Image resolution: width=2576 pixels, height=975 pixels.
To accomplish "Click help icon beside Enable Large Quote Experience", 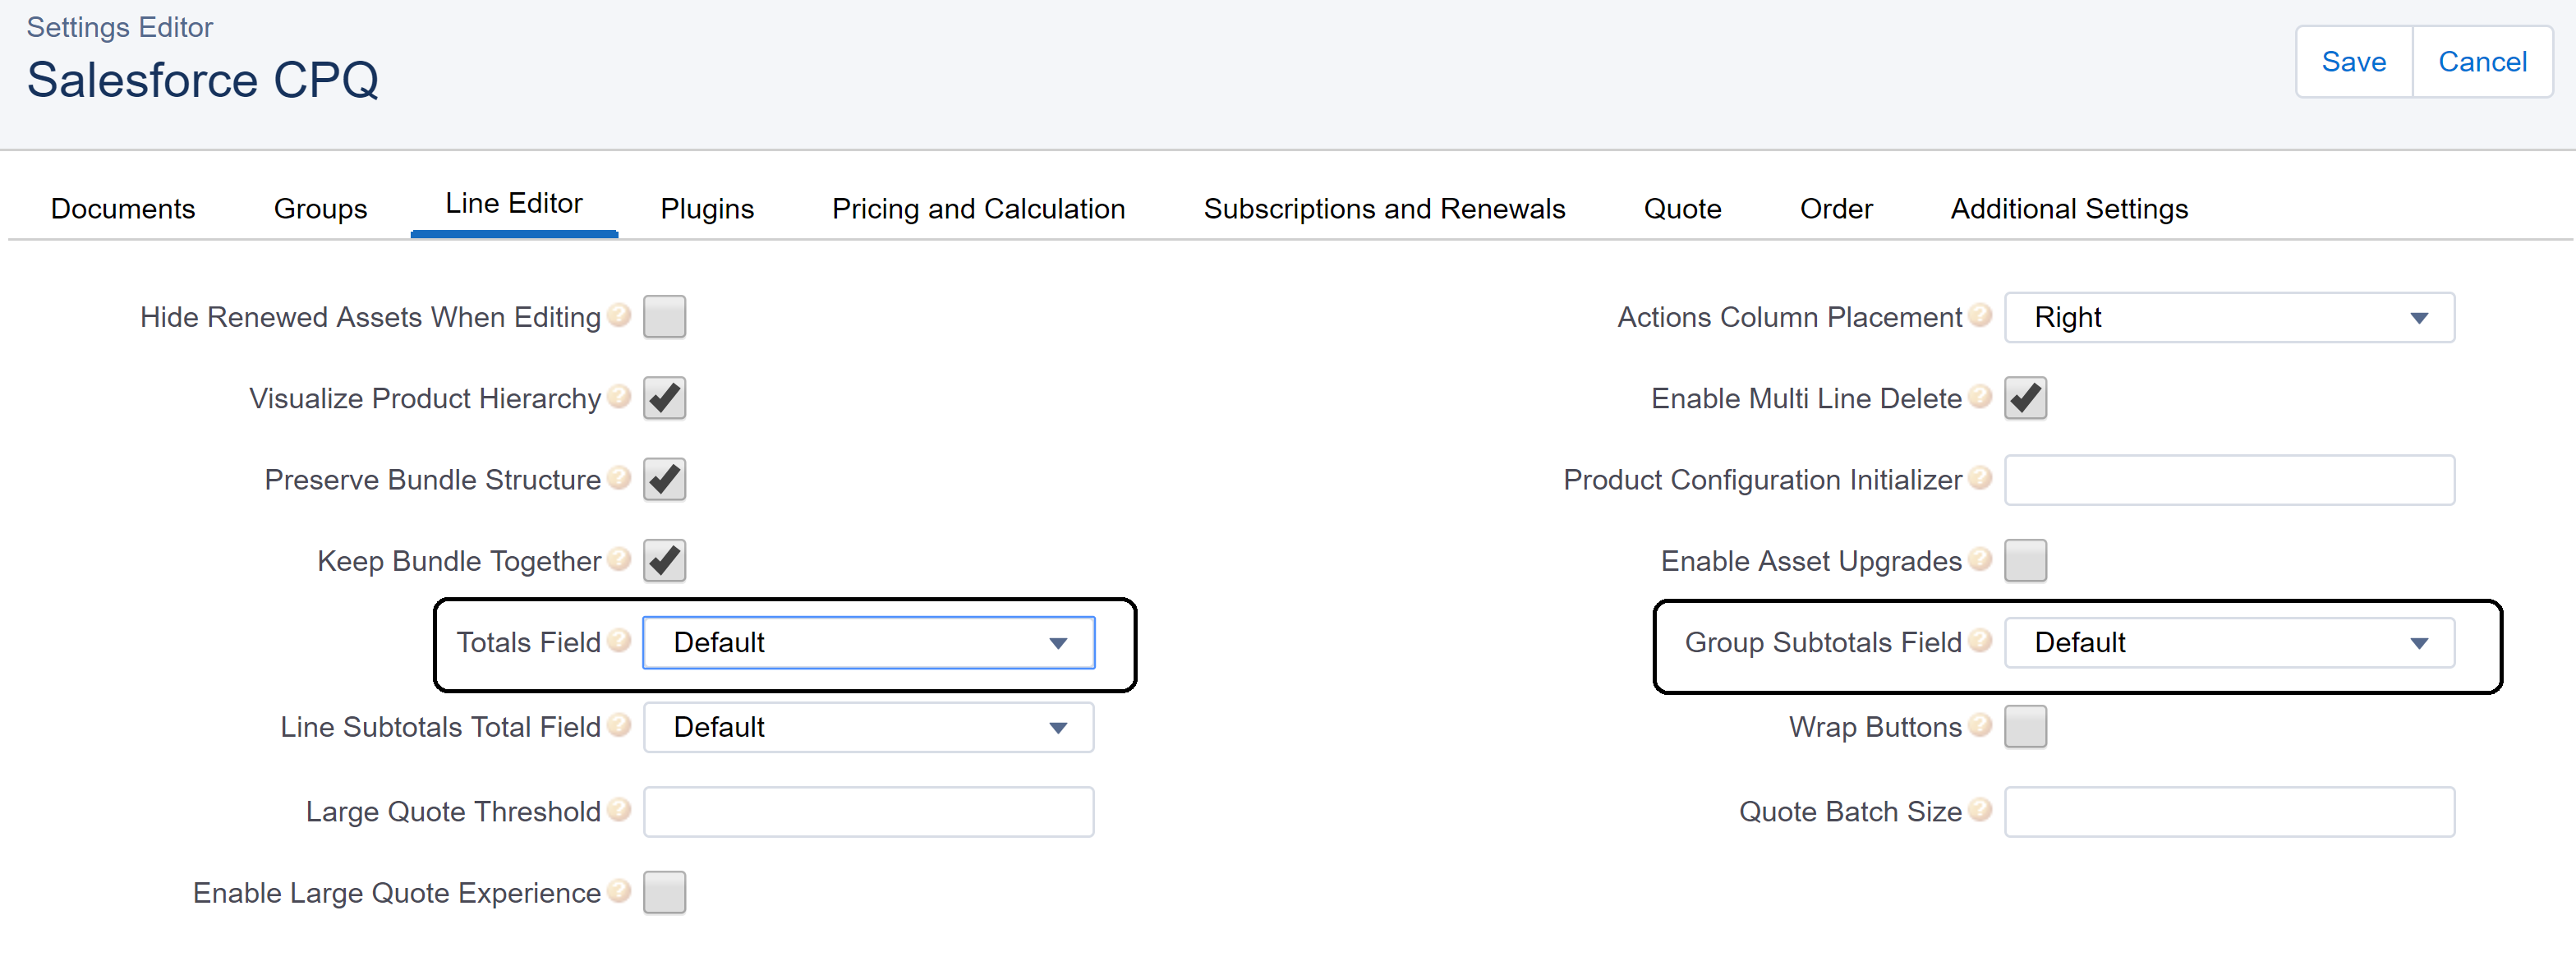I will tap(619, 890).
